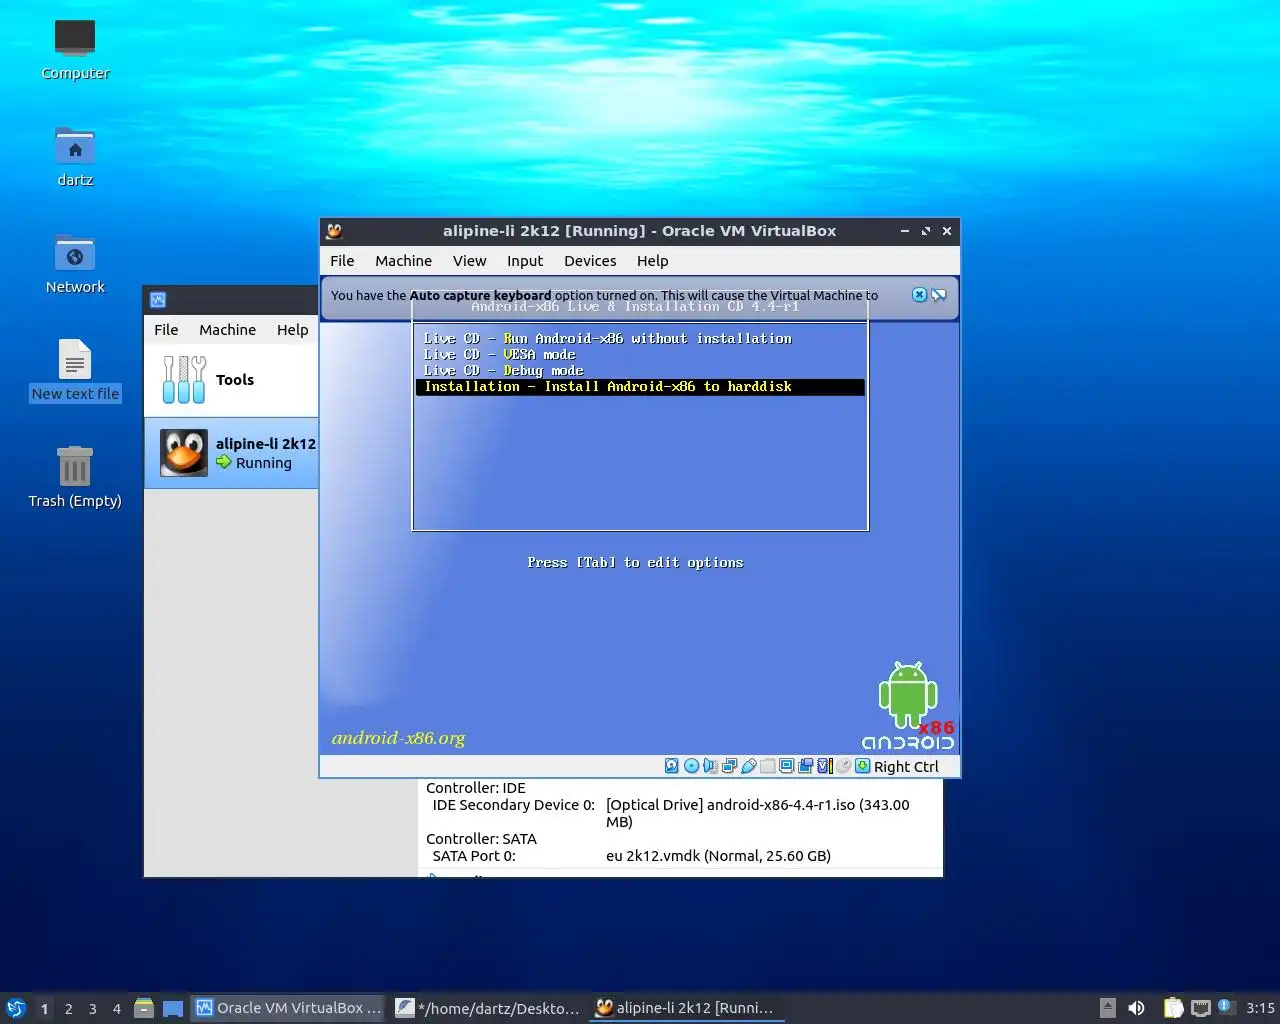Click the optical drive indicator in status bar
1280x1024 pixels.
click(691, 766)
